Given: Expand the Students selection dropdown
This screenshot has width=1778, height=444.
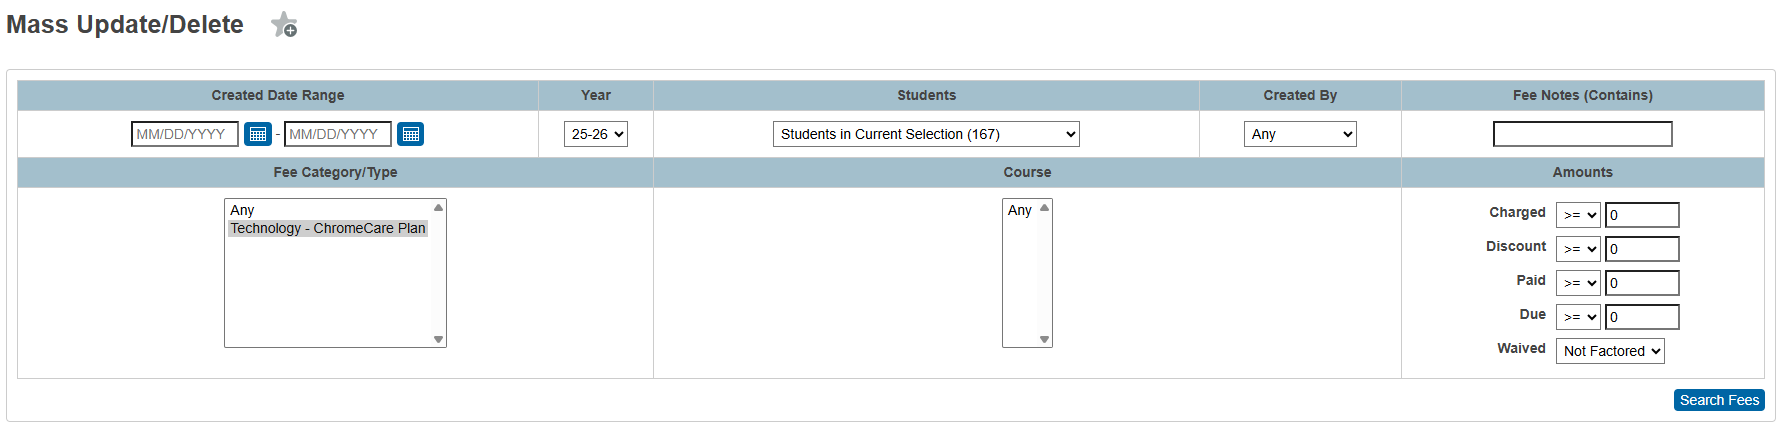Looking at the screenshot, I should pyautogui.click(x=926, y=134).
